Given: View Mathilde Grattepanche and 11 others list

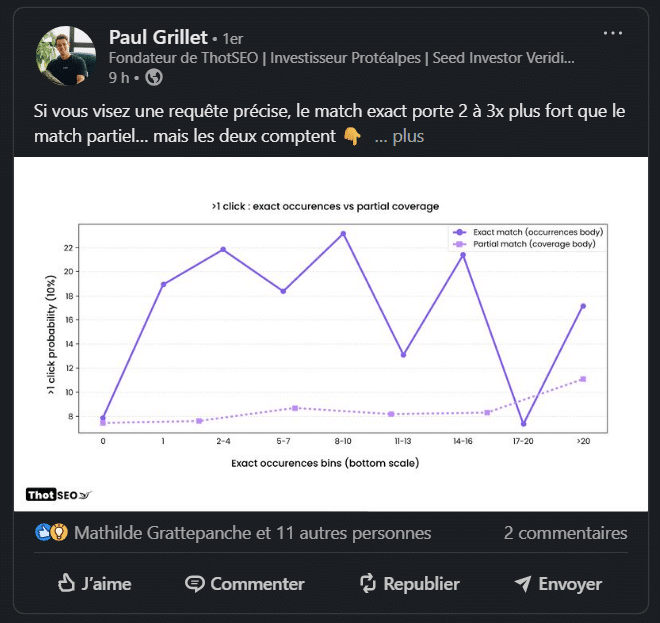Looking at the screenshot, I should click(x=252, y=533).
